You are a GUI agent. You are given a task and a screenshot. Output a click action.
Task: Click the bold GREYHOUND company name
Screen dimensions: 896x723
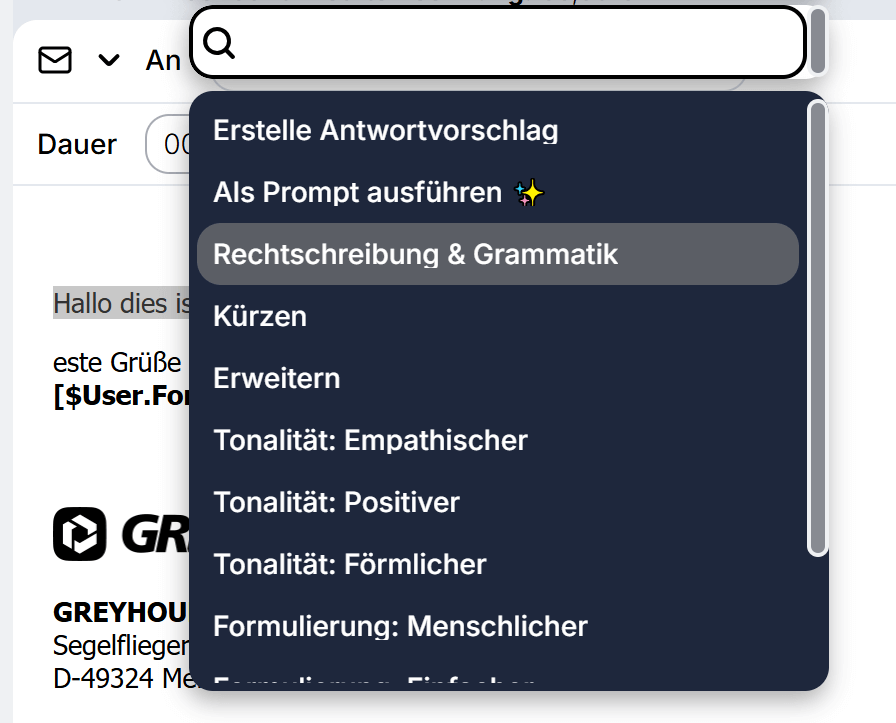(120, 612)
